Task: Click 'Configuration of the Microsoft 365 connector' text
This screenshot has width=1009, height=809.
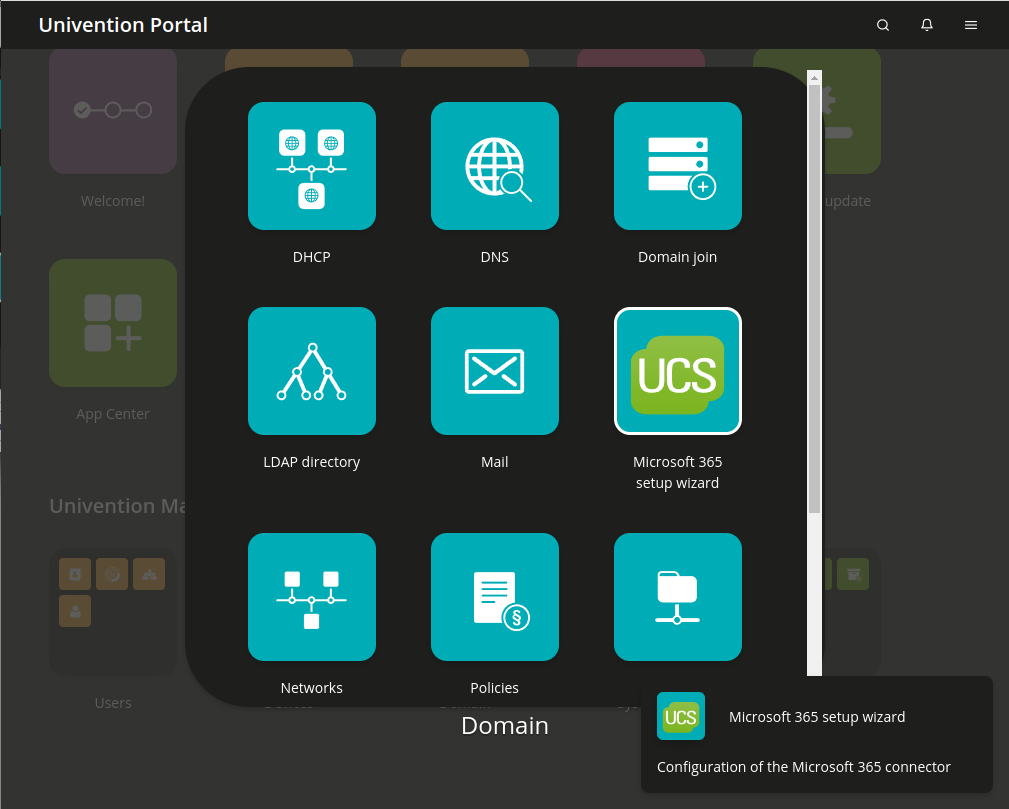Action: (x=804, y=767)
